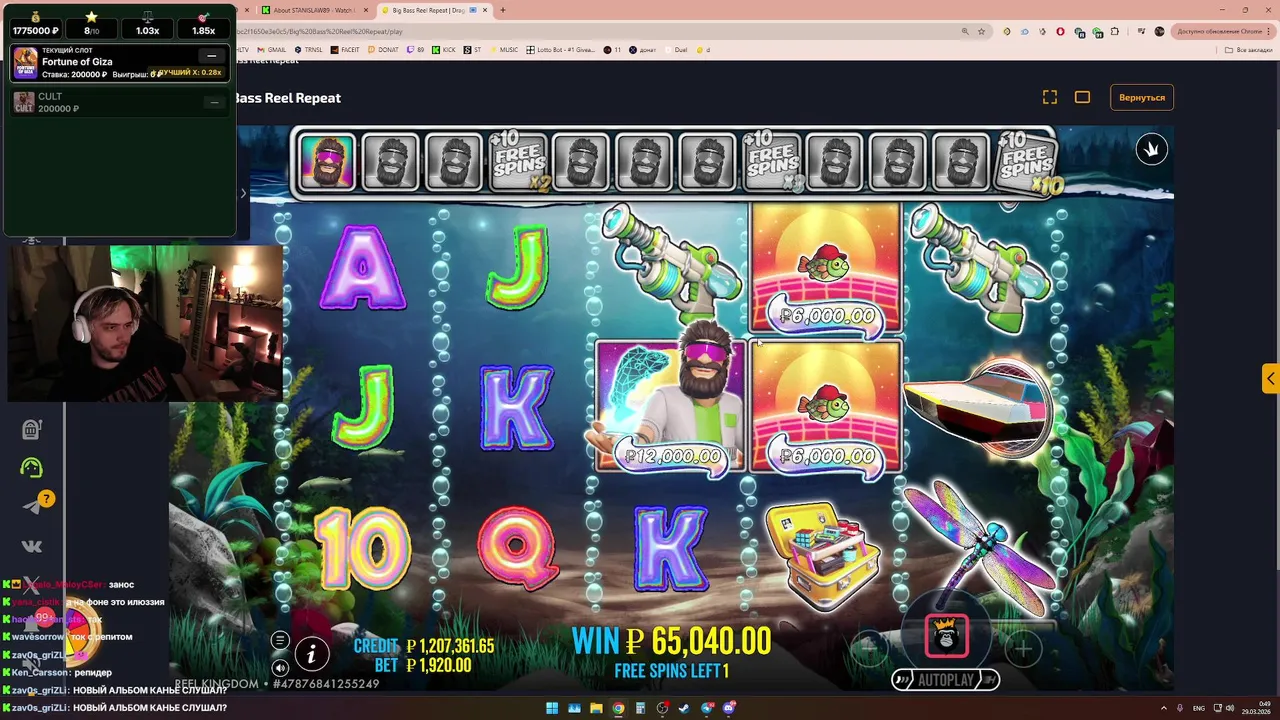This screenshot has width=1280, height=720.
Task: Open Calculator from the taskbar
Action: point(641,708)
